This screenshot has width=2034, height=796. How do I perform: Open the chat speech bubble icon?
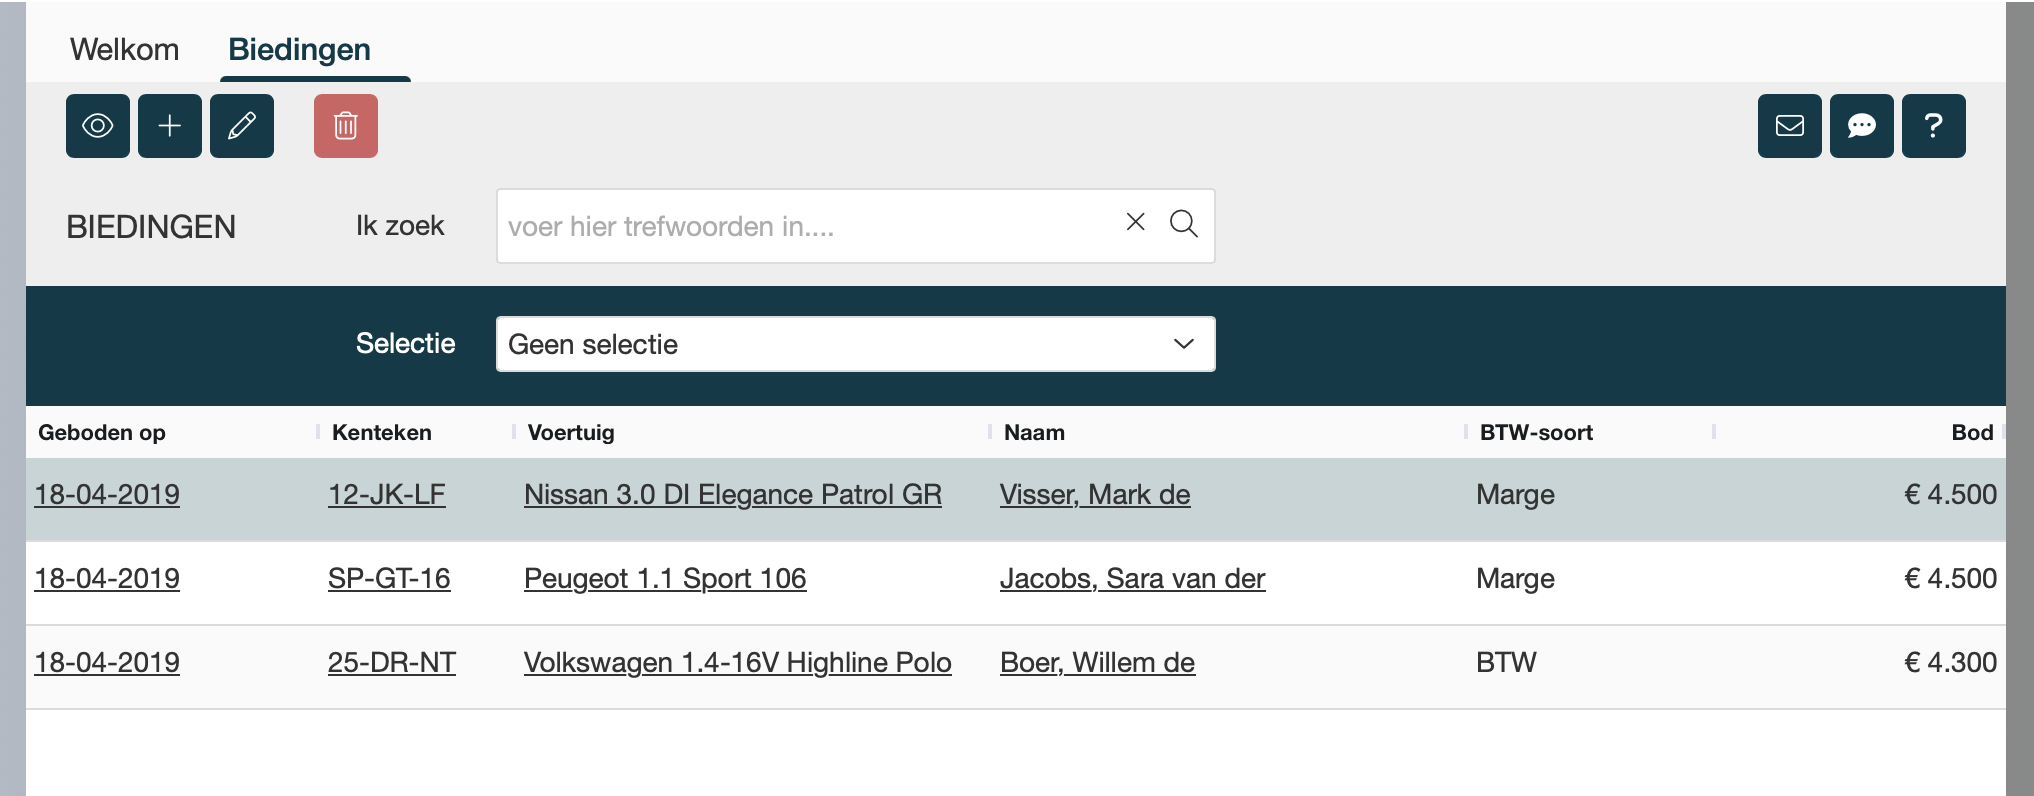(x=1861, y=126)
